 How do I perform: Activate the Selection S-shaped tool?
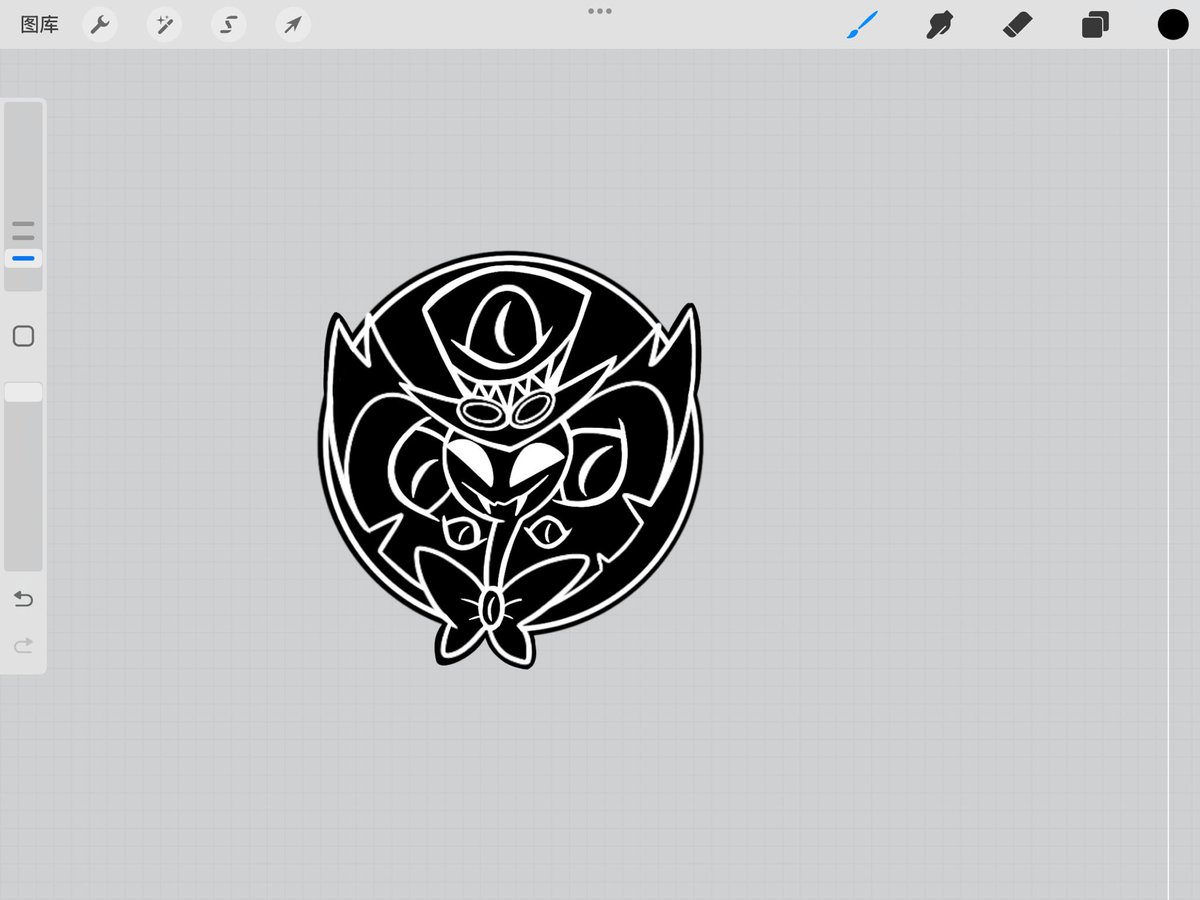[x=229, y=25]
